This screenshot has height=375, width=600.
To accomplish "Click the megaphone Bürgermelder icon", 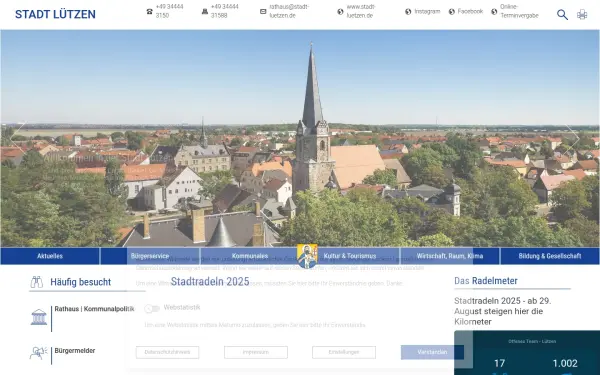I will 38,352.
